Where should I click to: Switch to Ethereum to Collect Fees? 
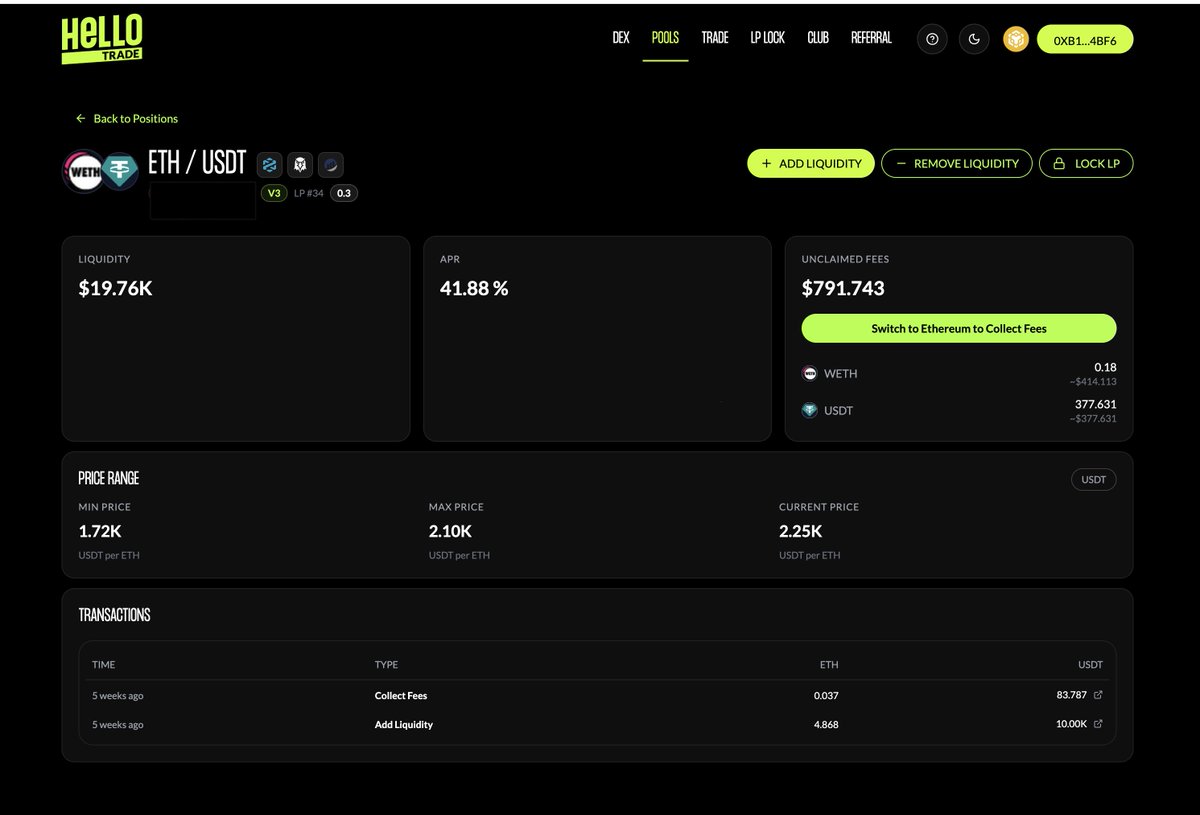click(x=959, y=328)
